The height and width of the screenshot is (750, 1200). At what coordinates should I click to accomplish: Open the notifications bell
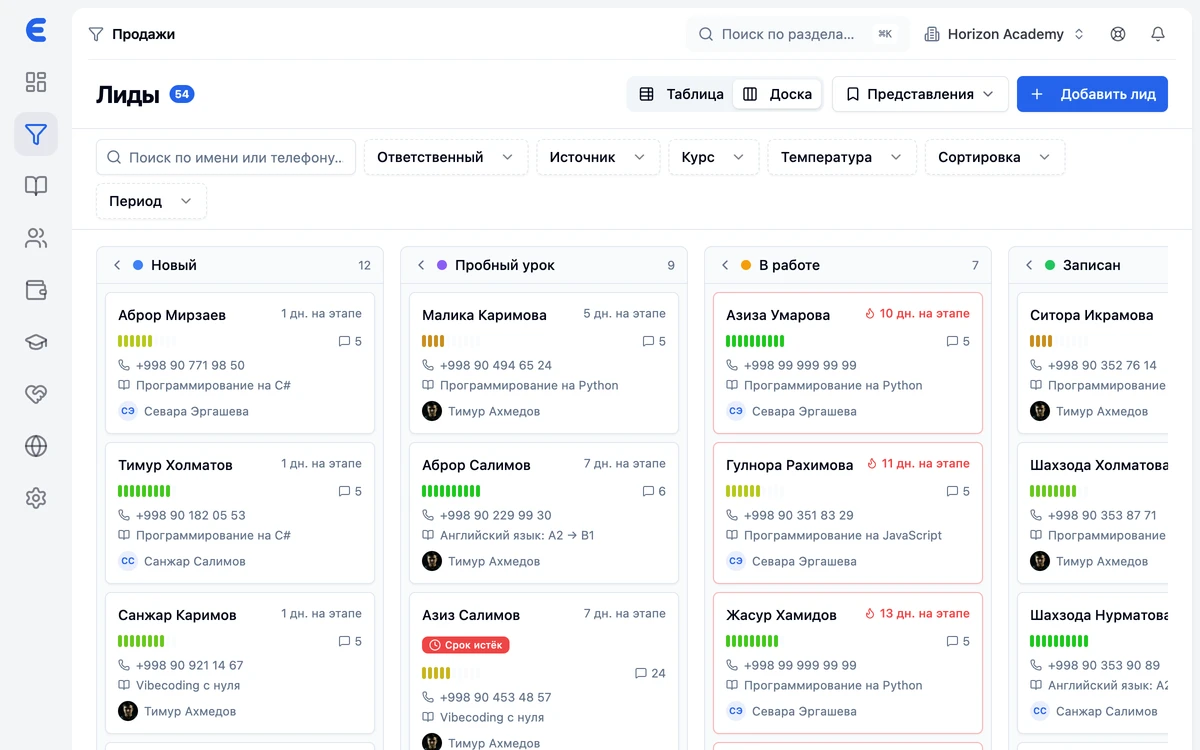pyautogui.click(x=1158, y=34)
